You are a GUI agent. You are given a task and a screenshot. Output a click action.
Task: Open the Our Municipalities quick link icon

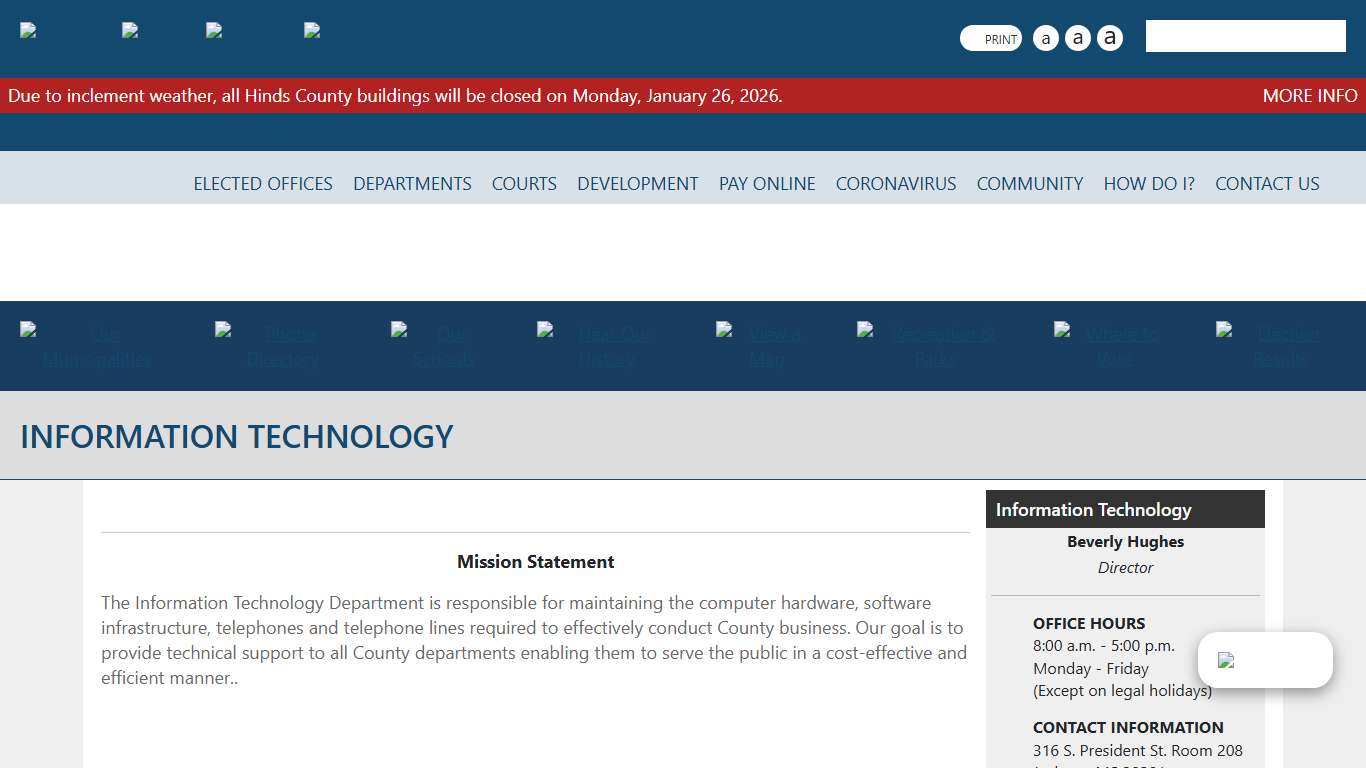[x=29, y=332]
